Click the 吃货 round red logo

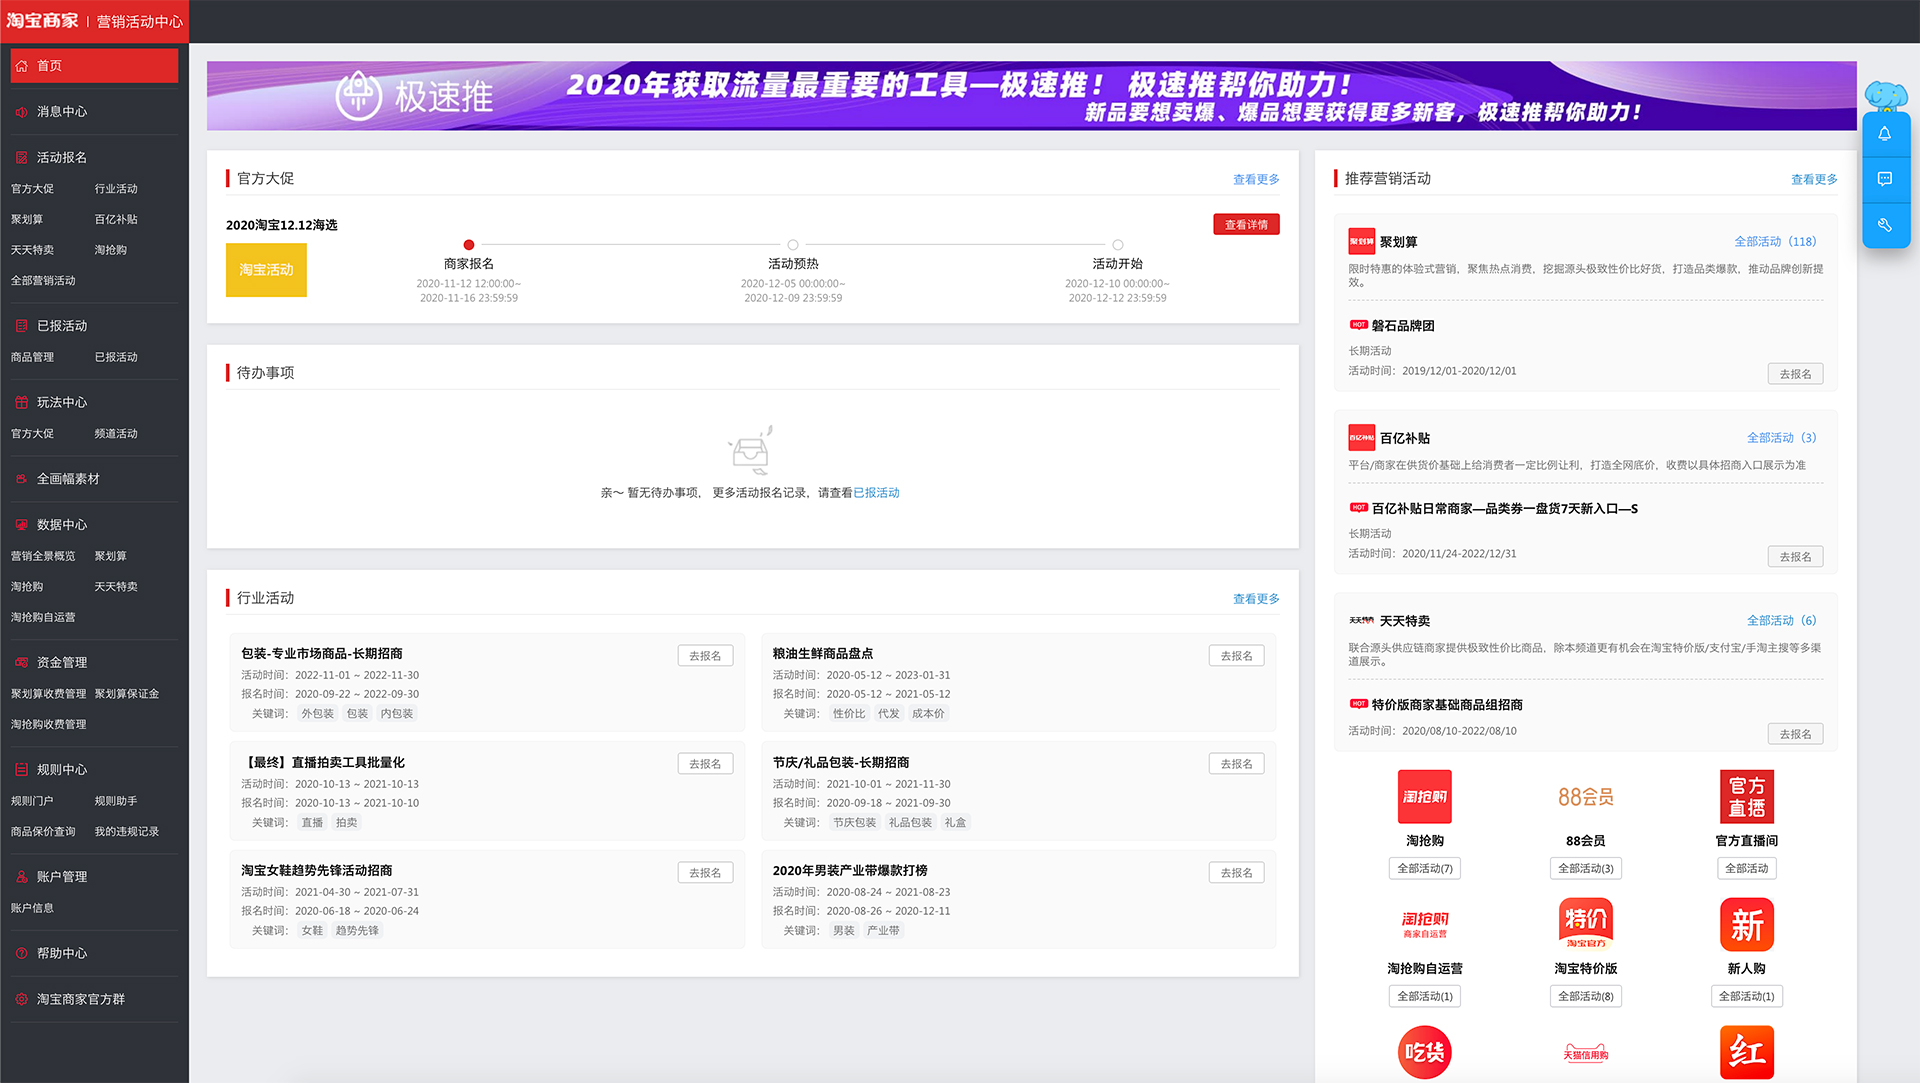[1425, 1052]
